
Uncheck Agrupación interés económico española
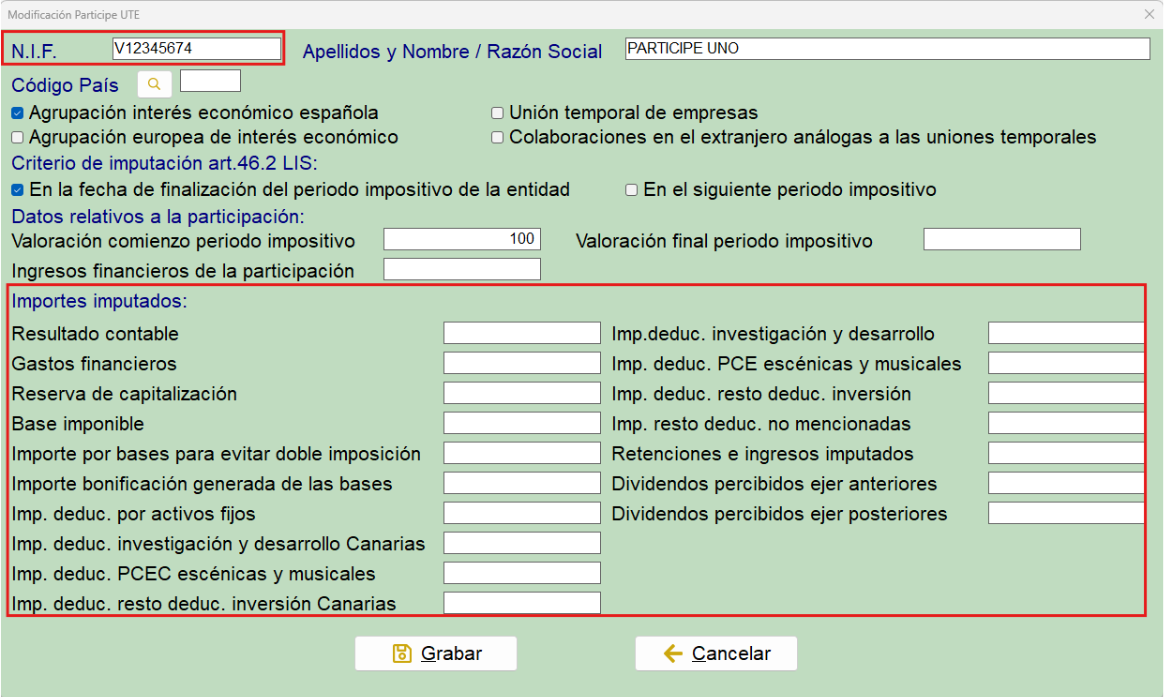coord(17,114)
